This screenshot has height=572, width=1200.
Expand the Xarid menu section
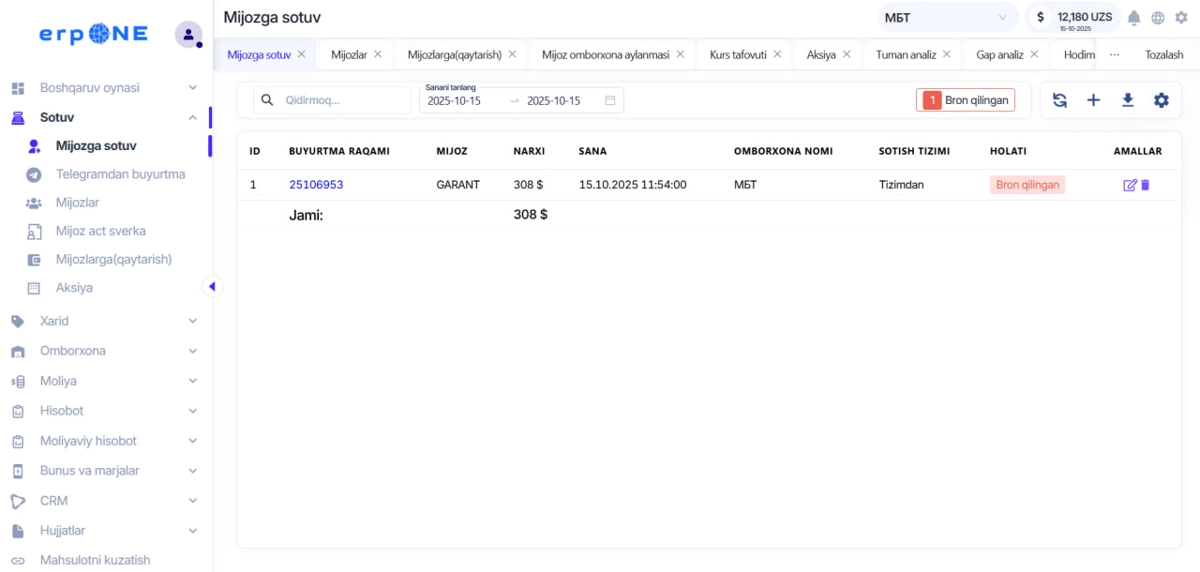[x=105, y=321]
